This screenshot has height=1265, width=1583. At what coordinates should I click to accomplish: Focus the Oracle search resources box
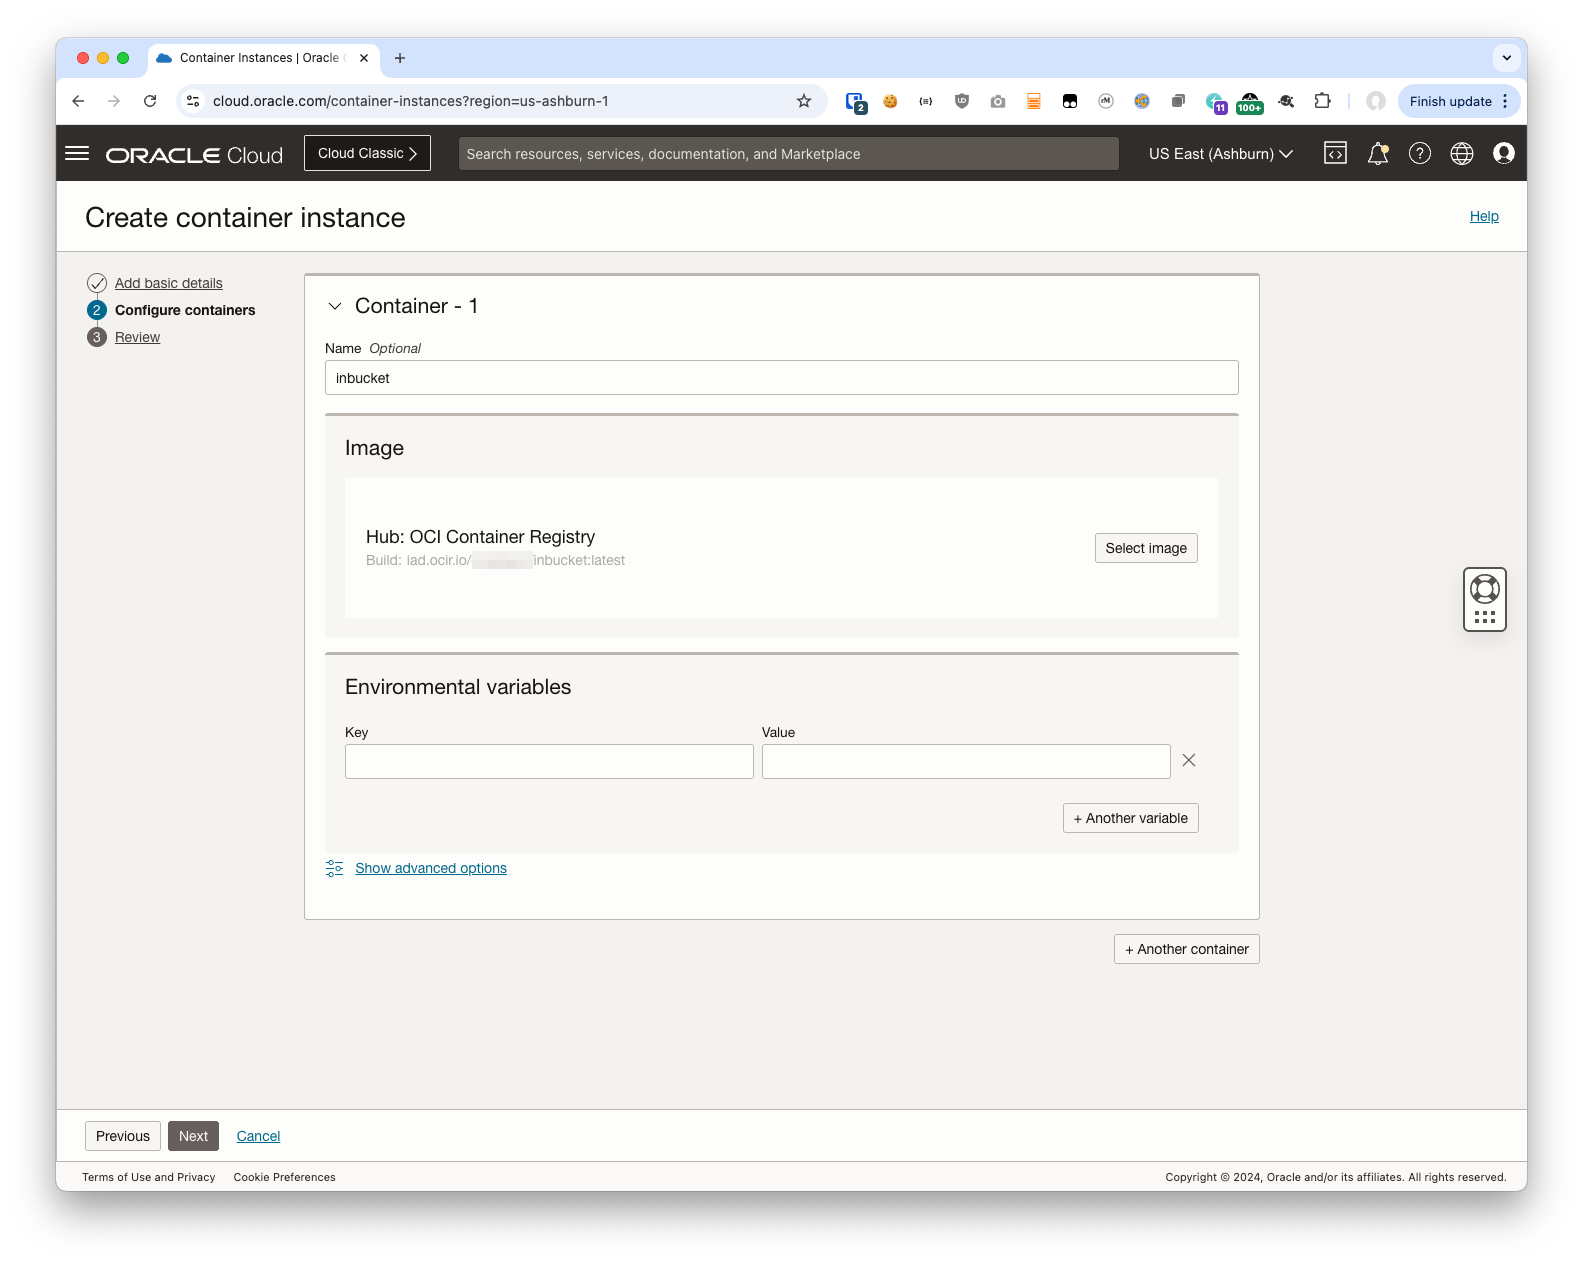click(x=788, y=154)
